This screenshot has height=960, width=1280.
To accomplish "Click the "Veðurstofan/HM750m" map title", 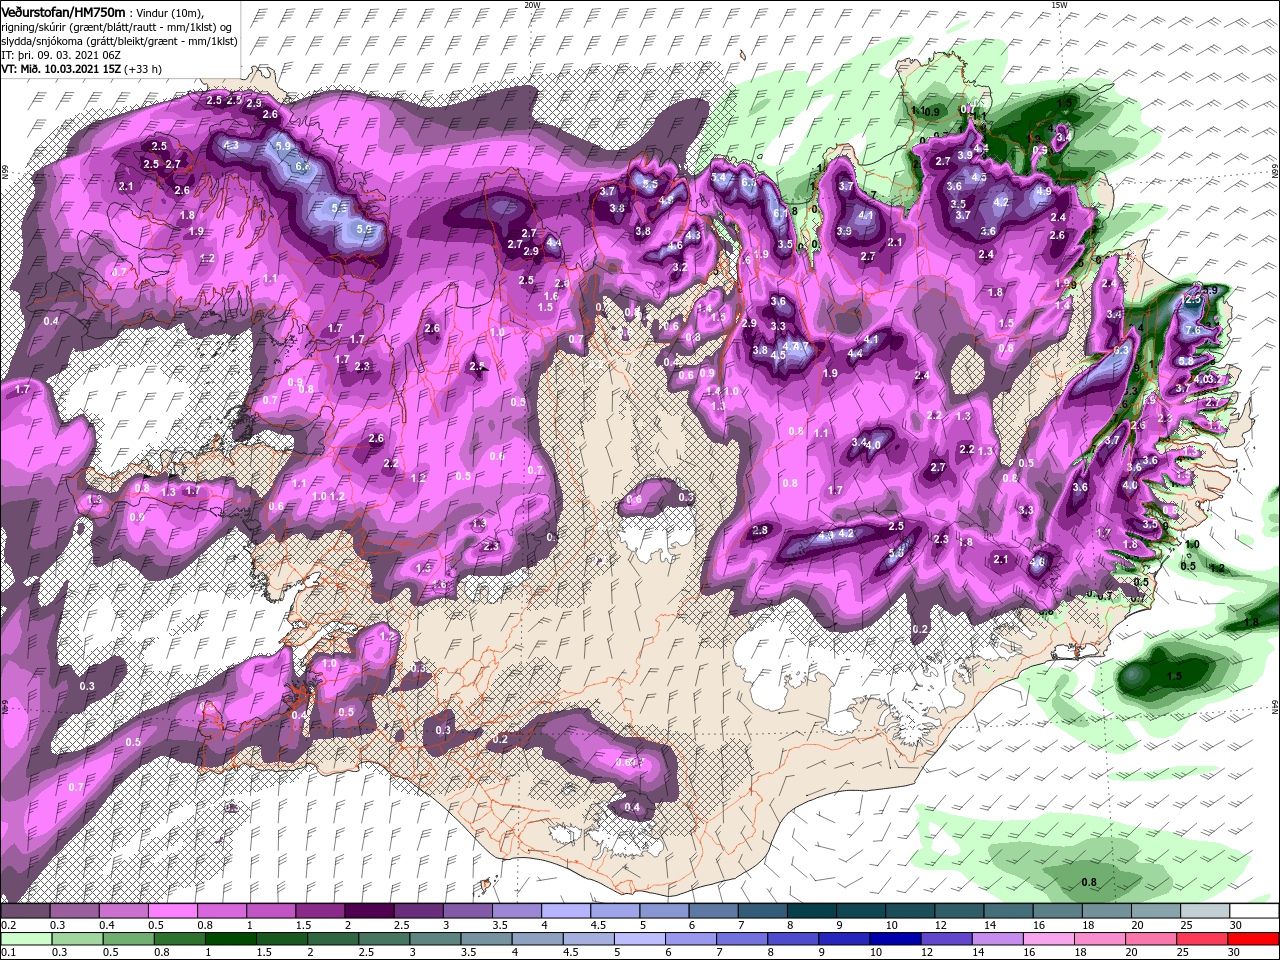I will click(63, 12).
